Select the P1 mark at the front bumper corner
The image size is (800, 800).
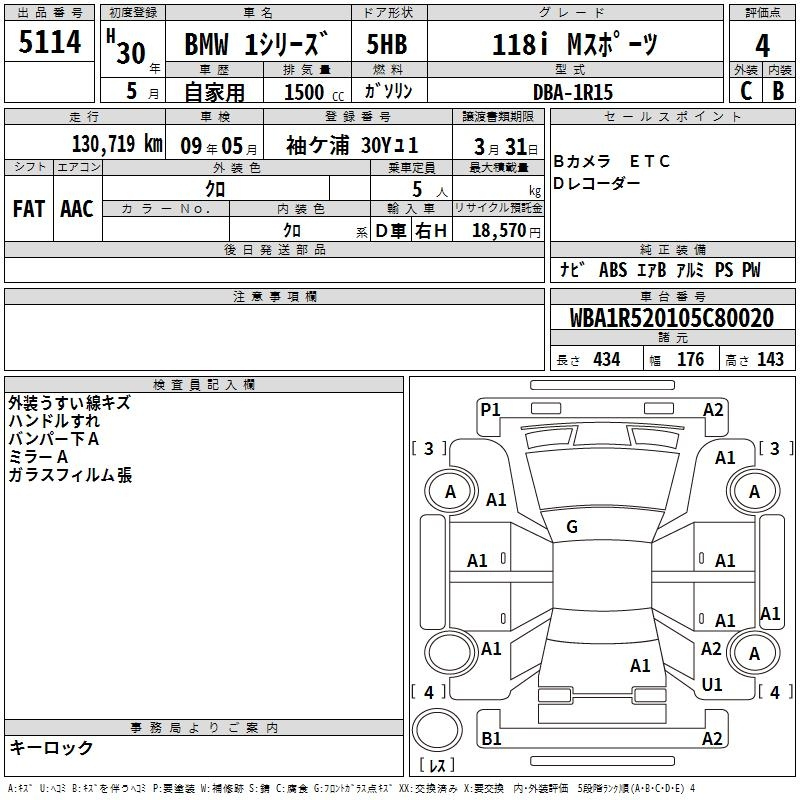(x=490, y=409)
